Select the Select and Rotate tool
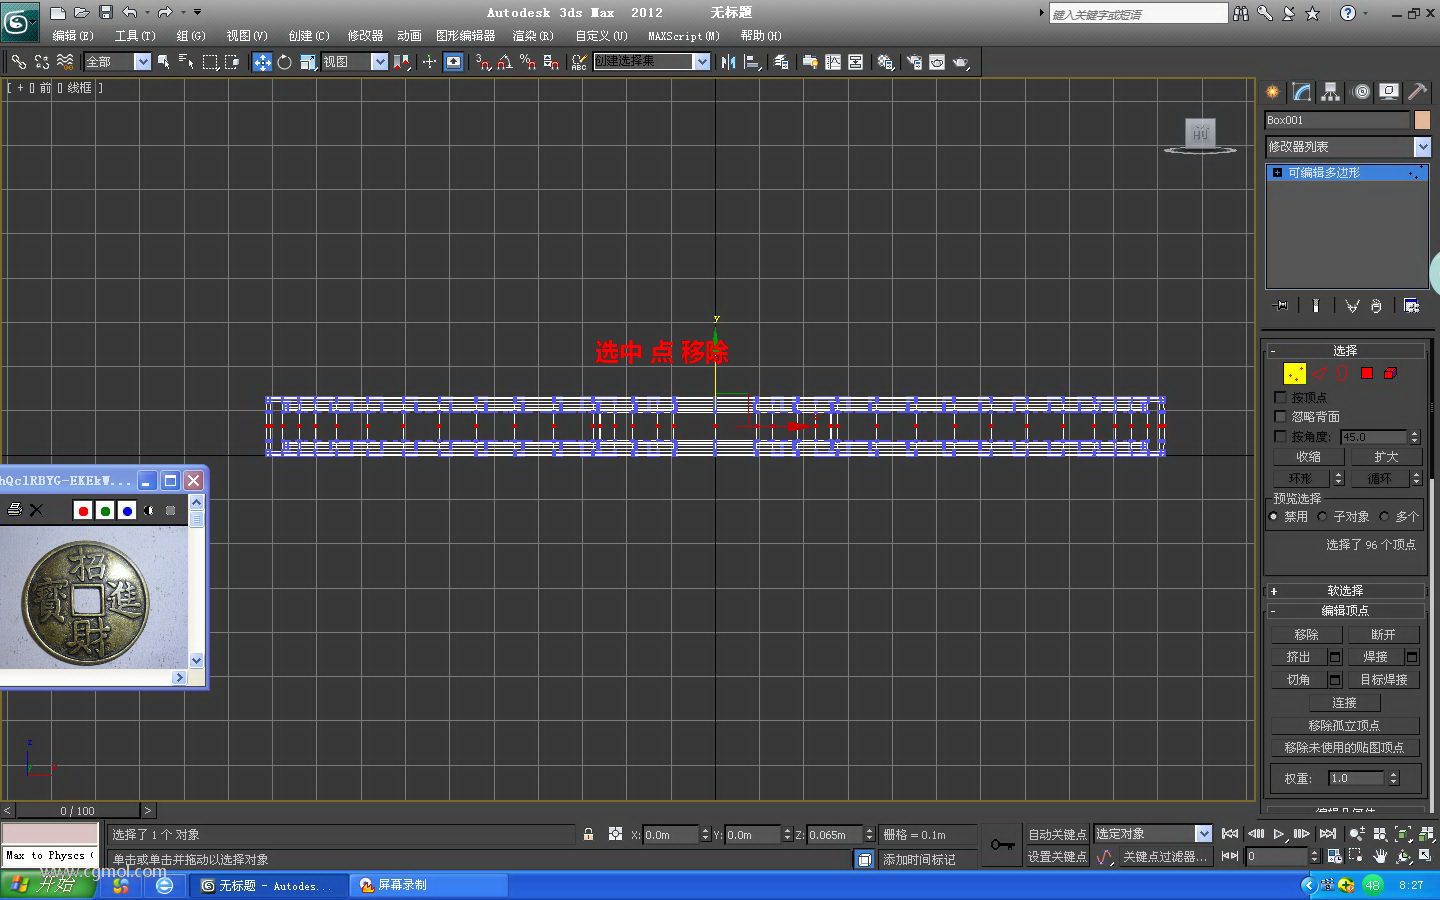 (x=285, y=62)
